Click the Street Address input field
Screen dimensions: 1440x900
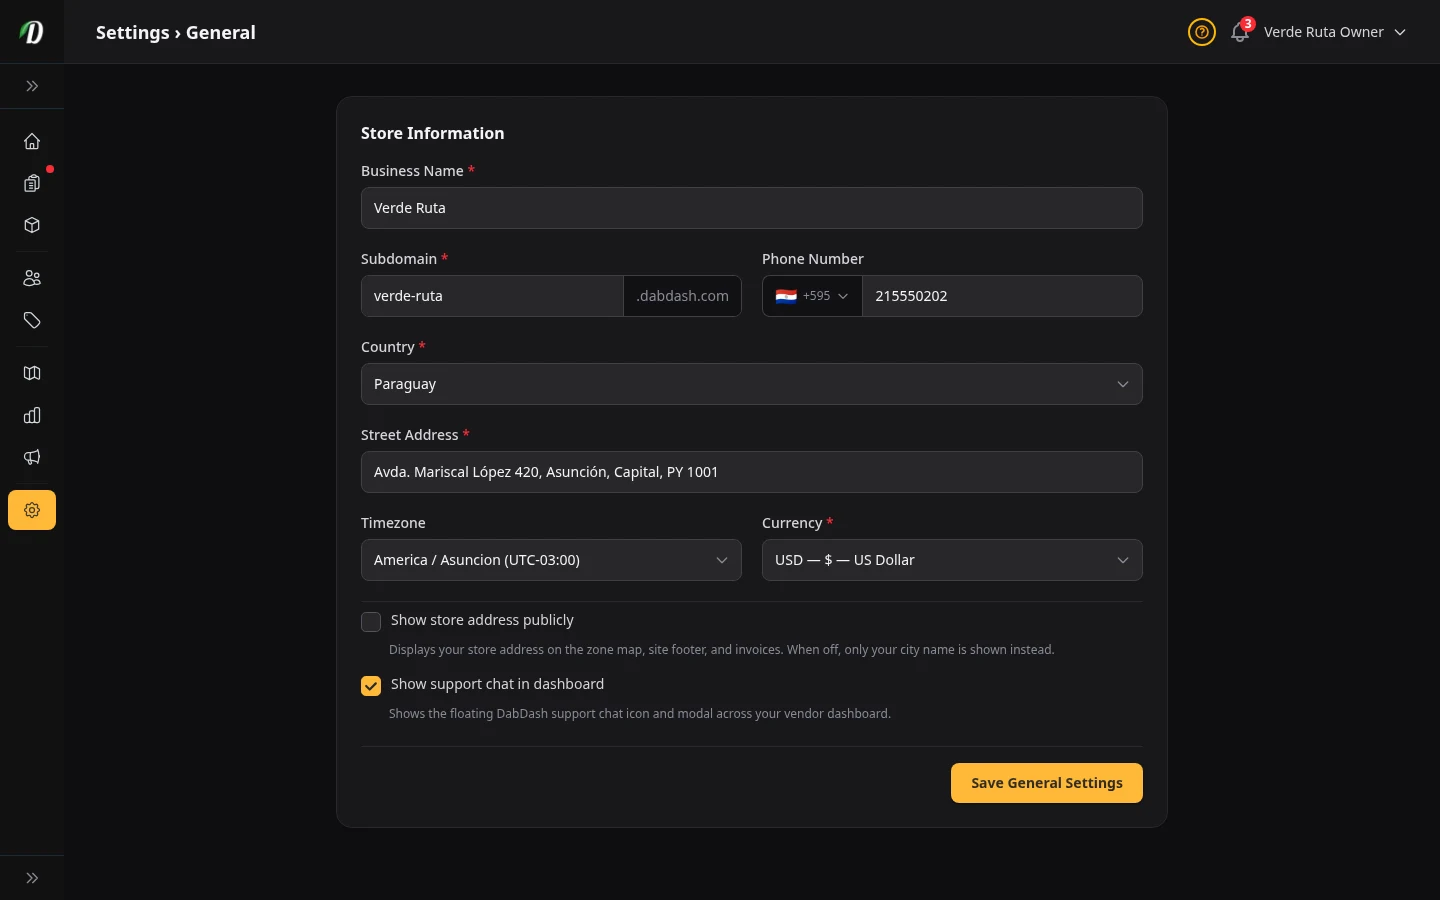click(751, 472)
